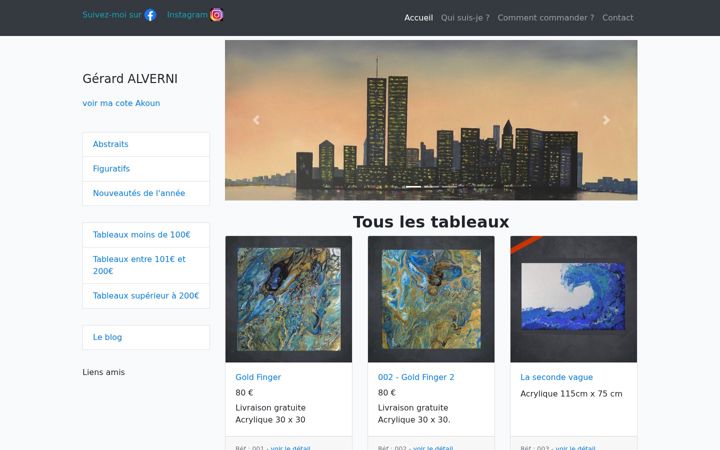Image resolution: width=720 pixels, height=450 pixels.
Task: Filter by 'Tableaux entre 101€ et 200€'
Action: pyautogui.click(x=146, y=265)
